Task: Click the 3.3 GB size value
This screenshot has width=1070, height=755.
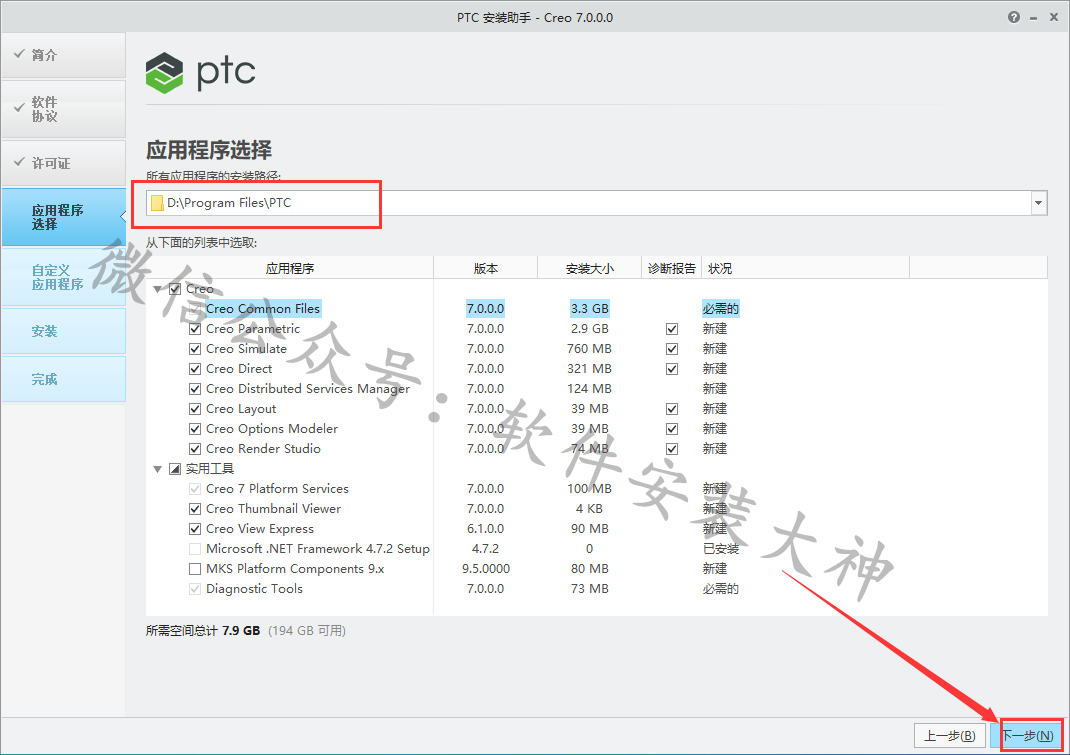Action: click(590, 309)
